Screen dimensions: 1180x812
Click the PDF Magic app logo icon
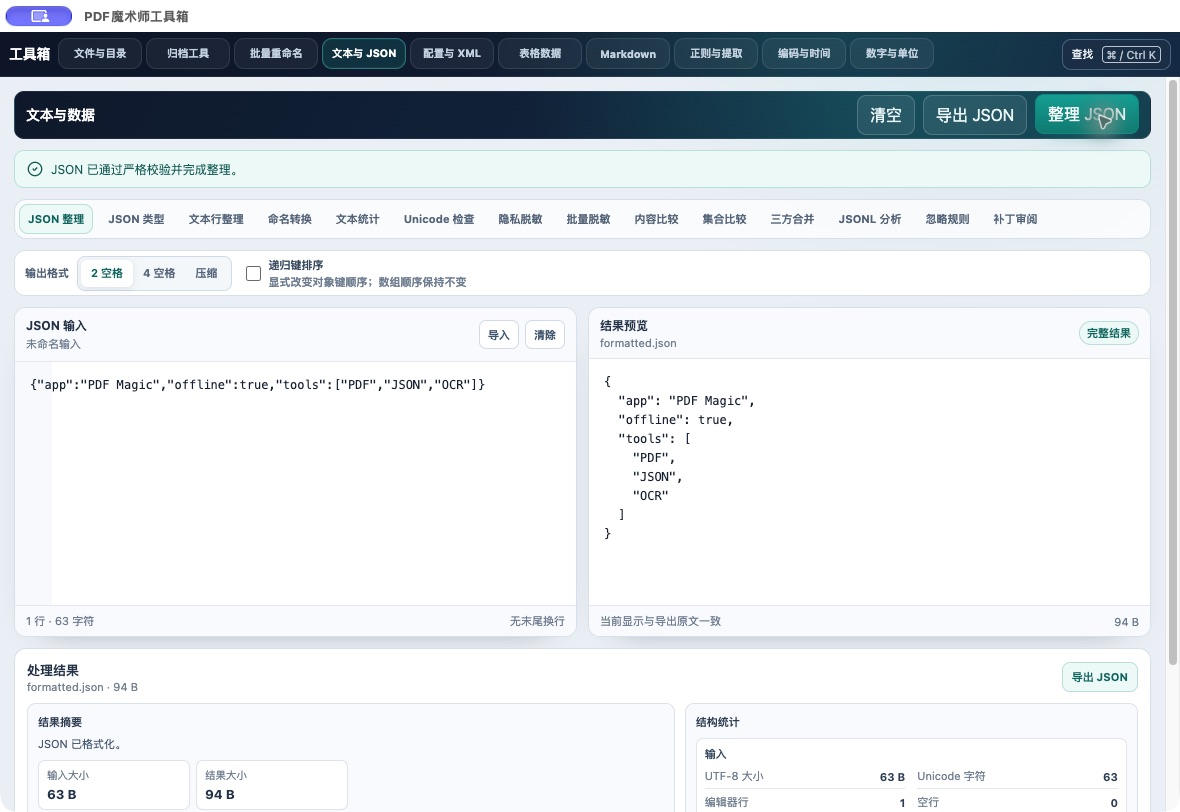(x=39, y=16)
